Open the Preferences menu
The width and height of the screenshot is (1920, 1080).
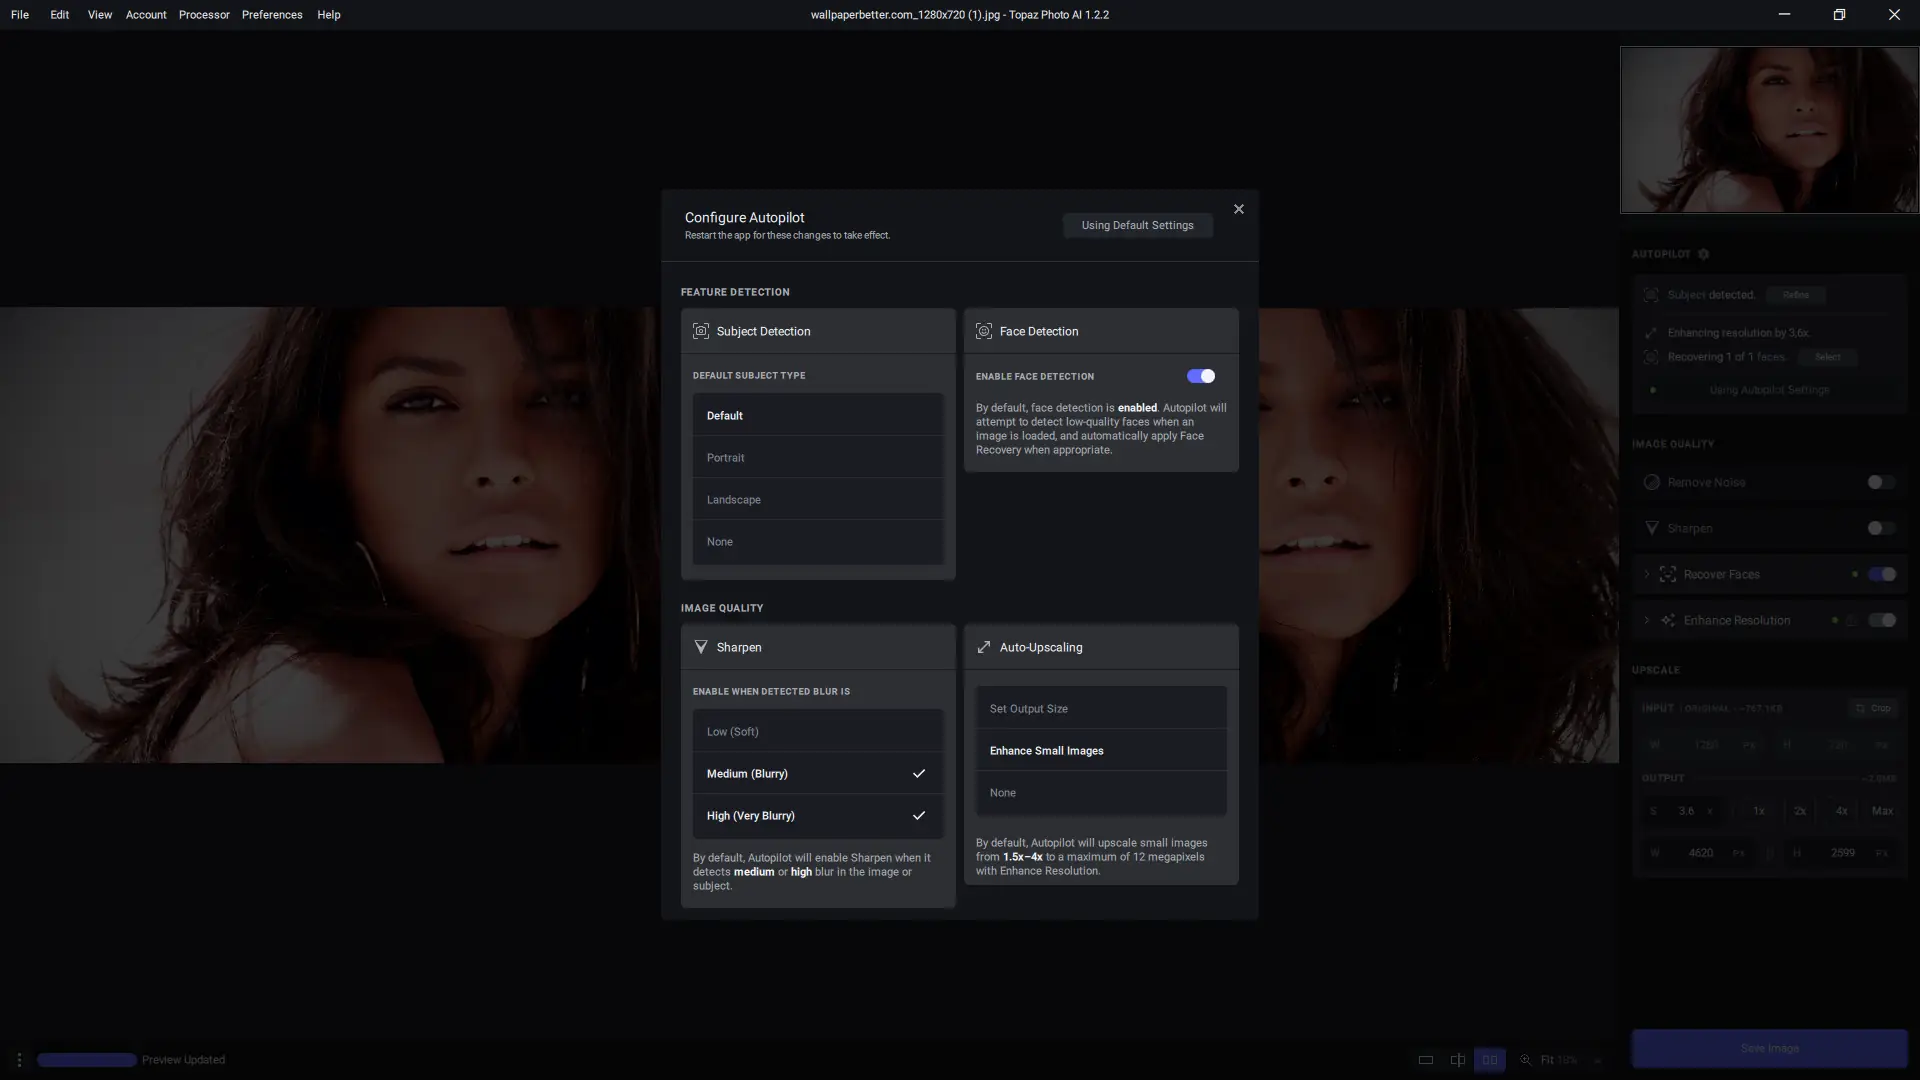[x=272, y=15]
